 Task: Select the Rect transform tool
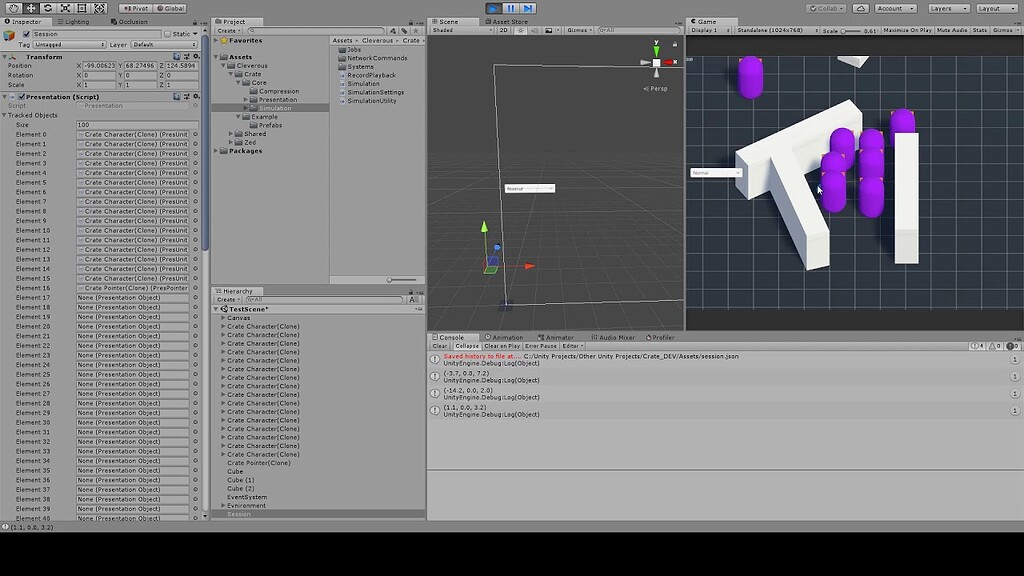[x=82, y=8]
